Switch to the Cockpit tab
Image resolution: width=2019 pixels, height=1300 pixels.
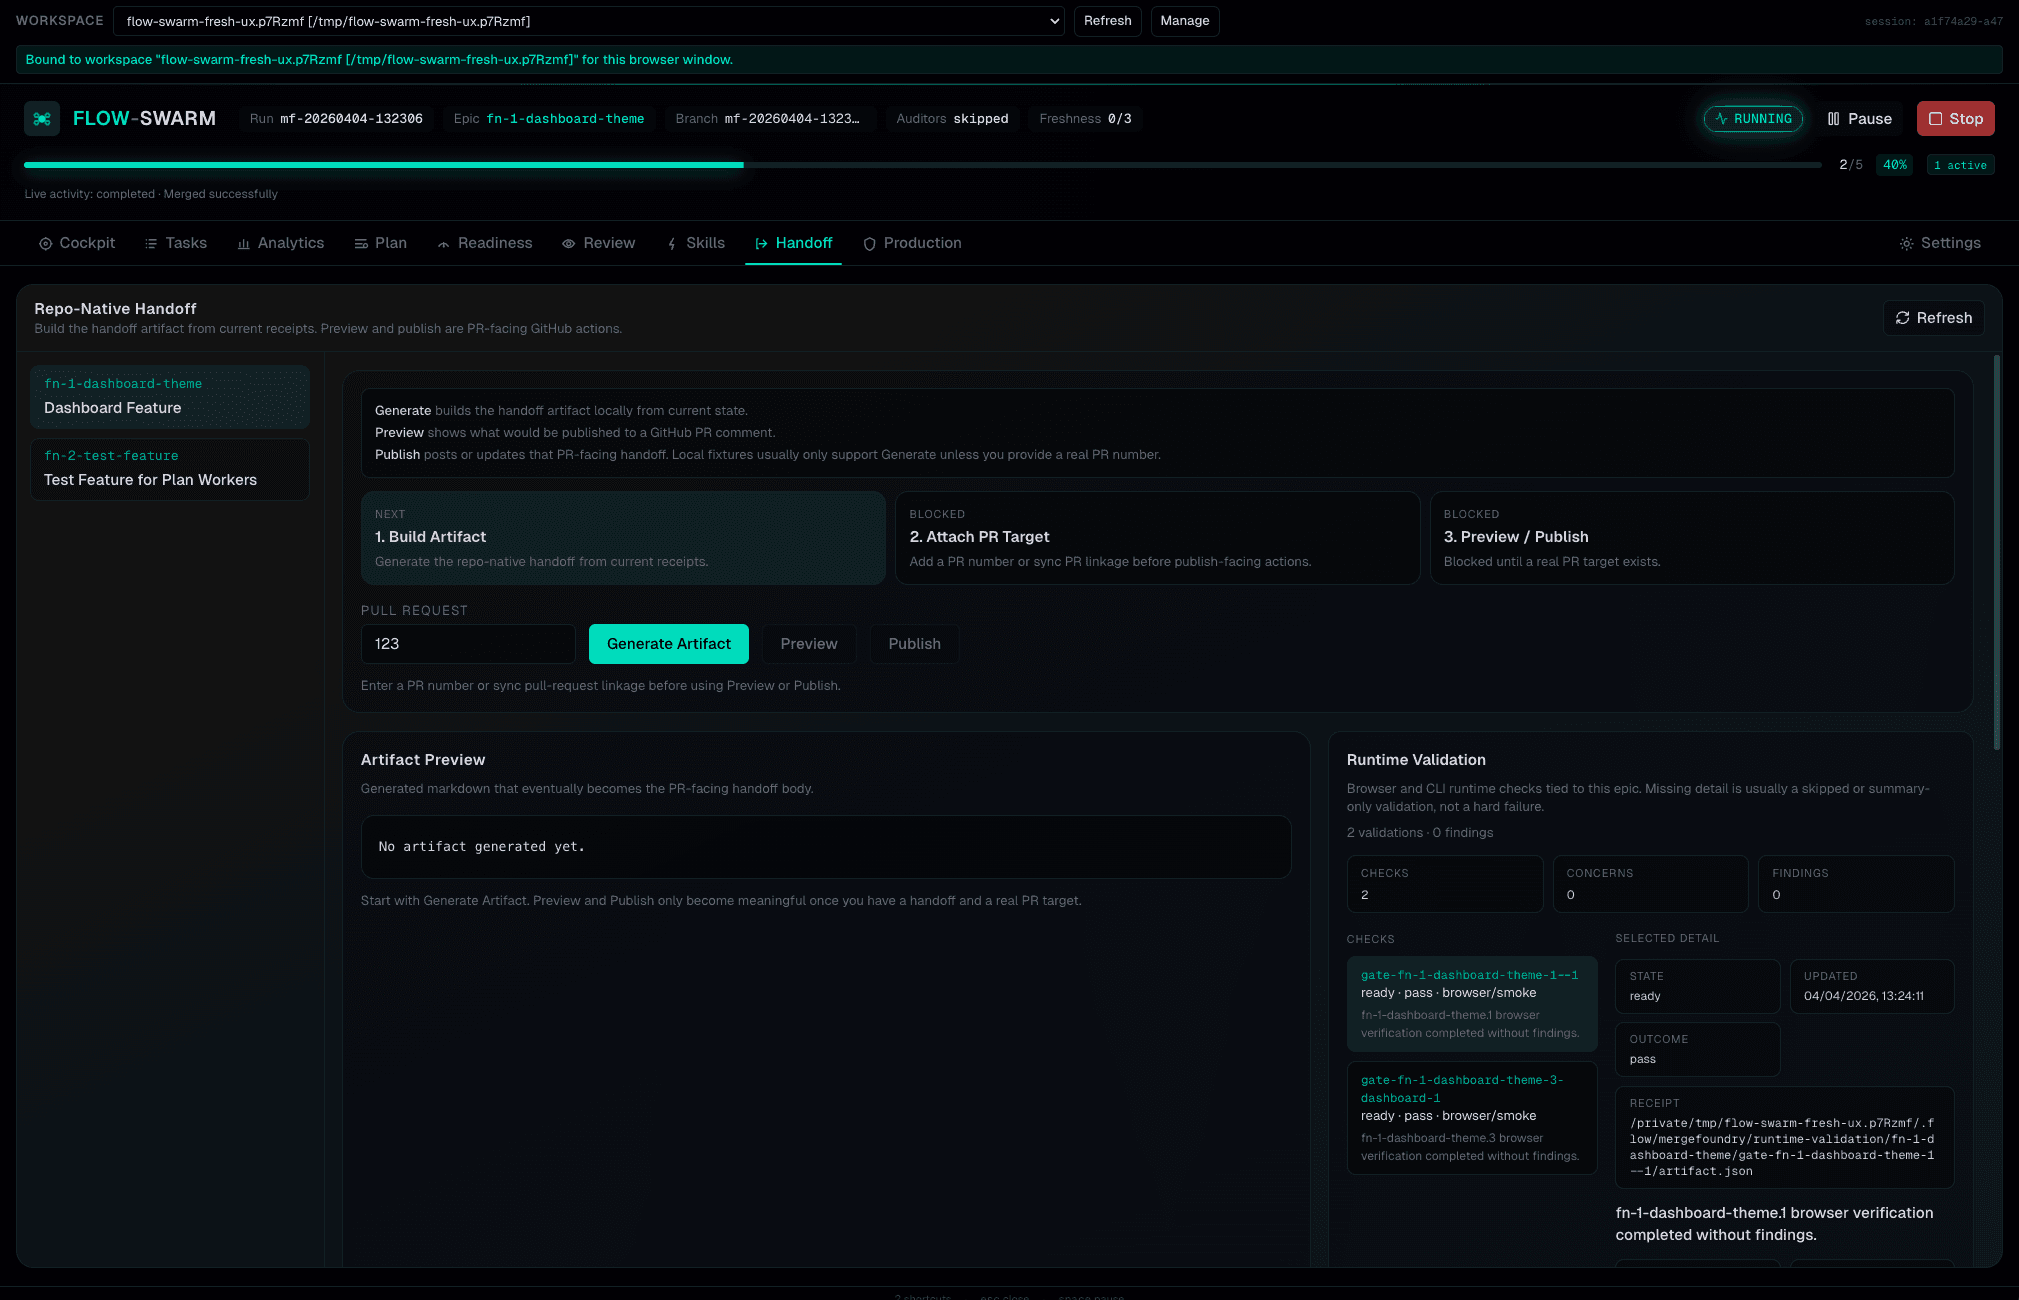(x=77, y=243)
